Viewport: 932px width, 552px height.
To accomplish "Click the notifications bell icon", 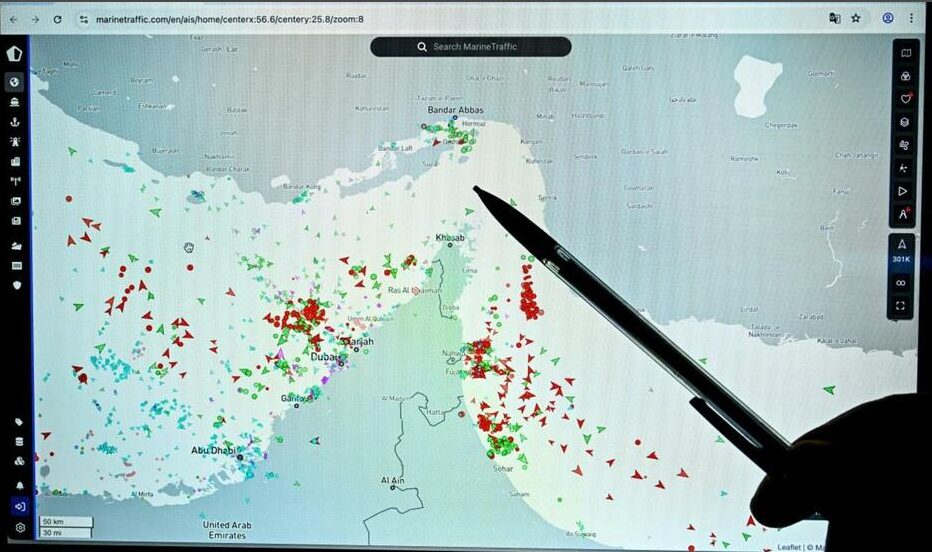I will pyautogui.click(x=18, y=486).
